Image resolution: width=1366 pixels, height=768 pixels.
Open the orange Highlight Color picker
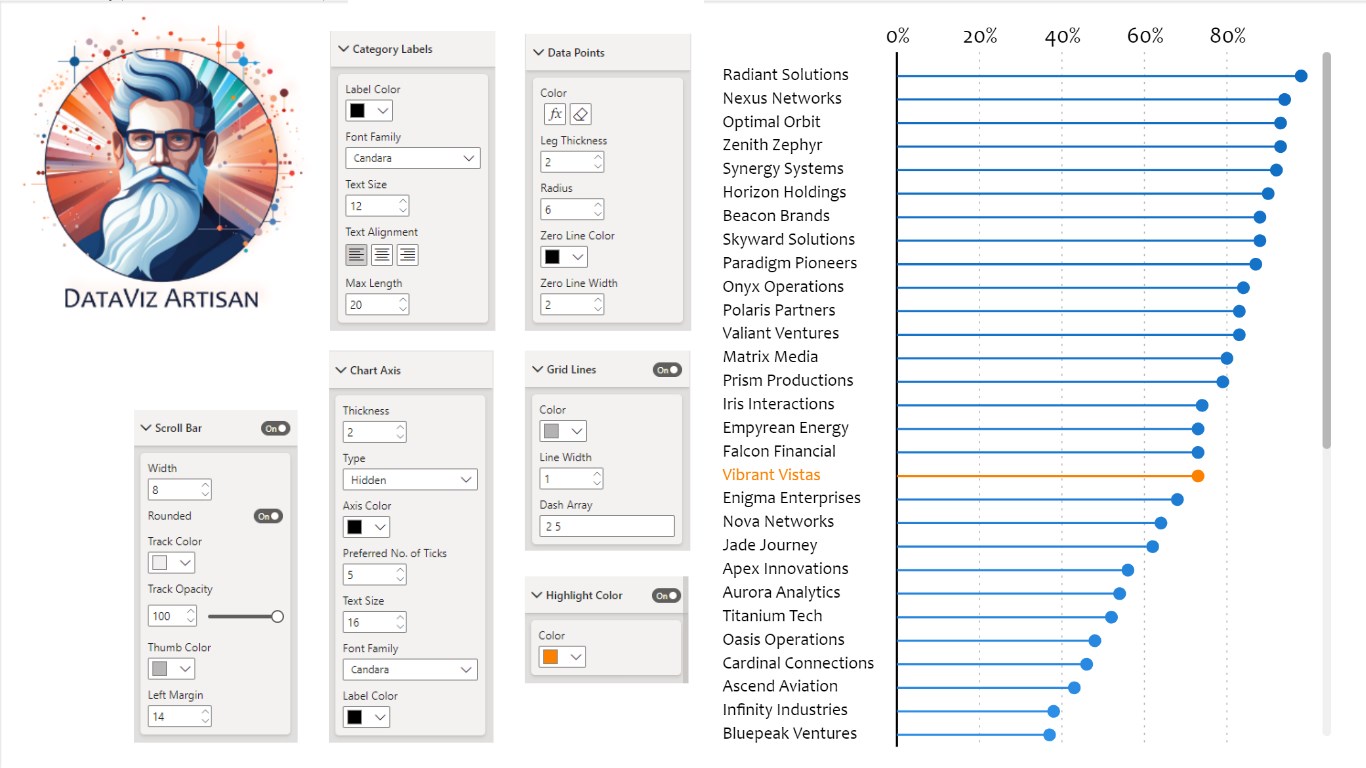562,657
